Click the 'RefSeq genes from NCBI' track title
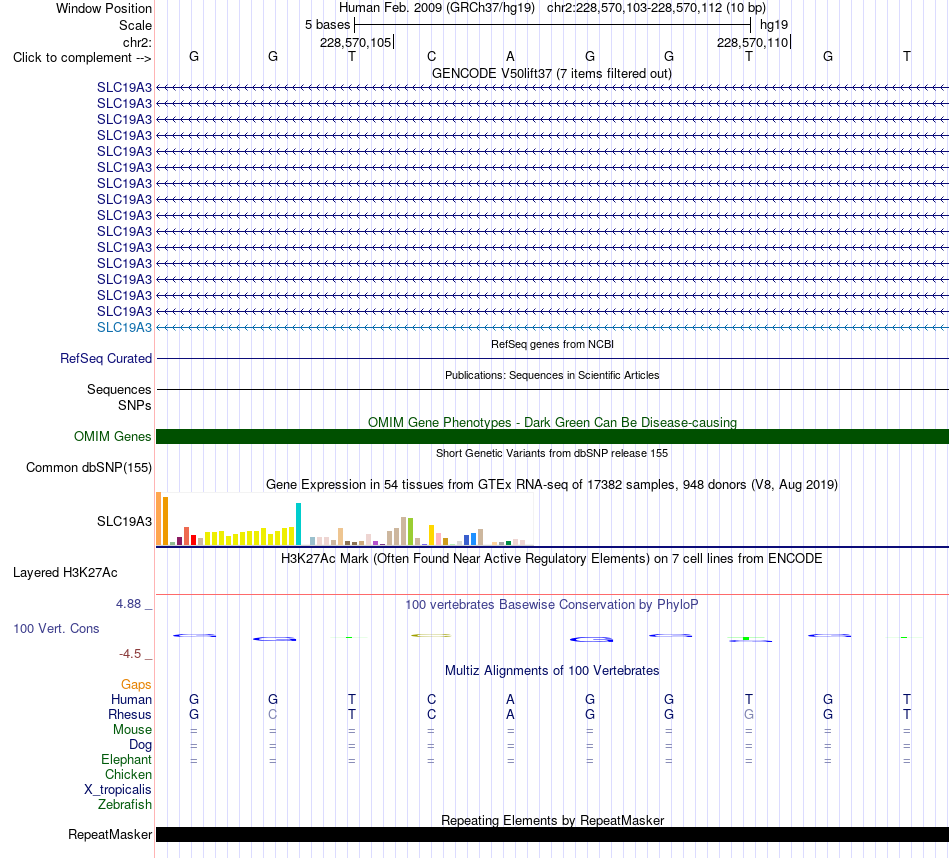The image size is (950, 858). click(552, 344)
